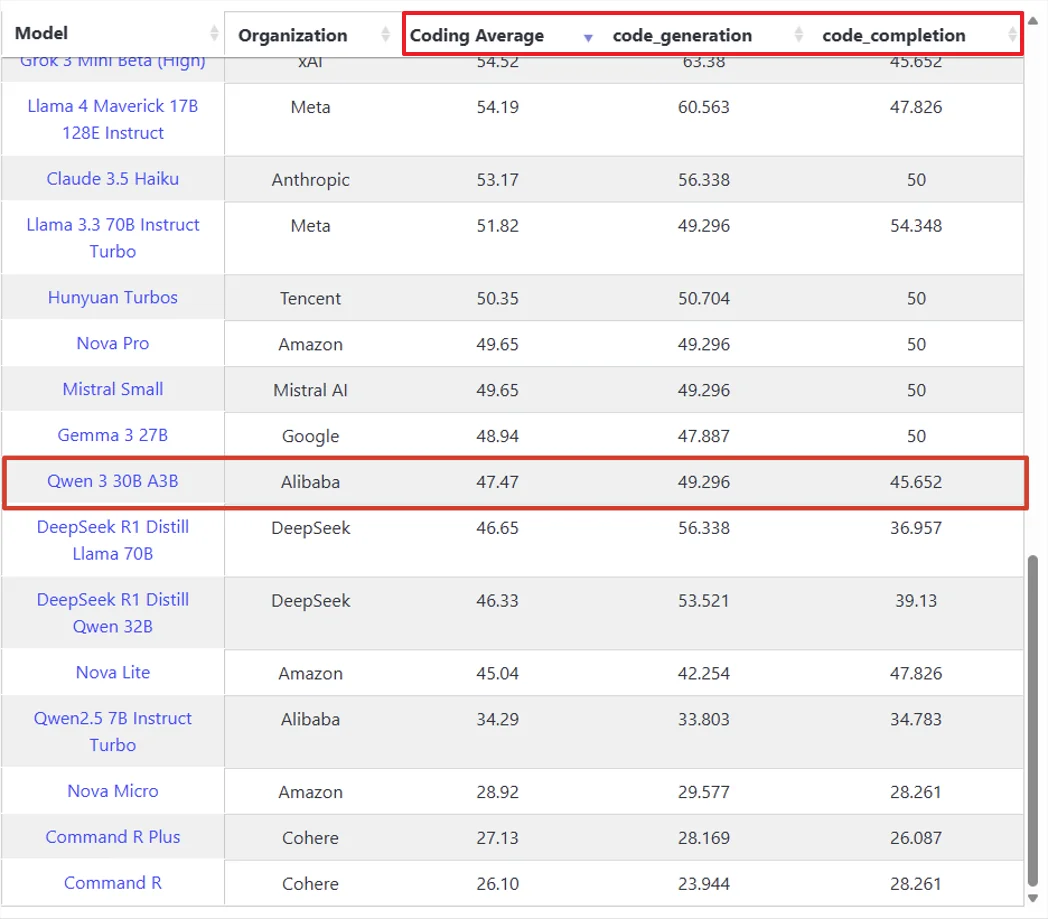Click the 34.29 Coding Average cell
The width and height of the screenshot is (1048, 919).
[498, 719]
